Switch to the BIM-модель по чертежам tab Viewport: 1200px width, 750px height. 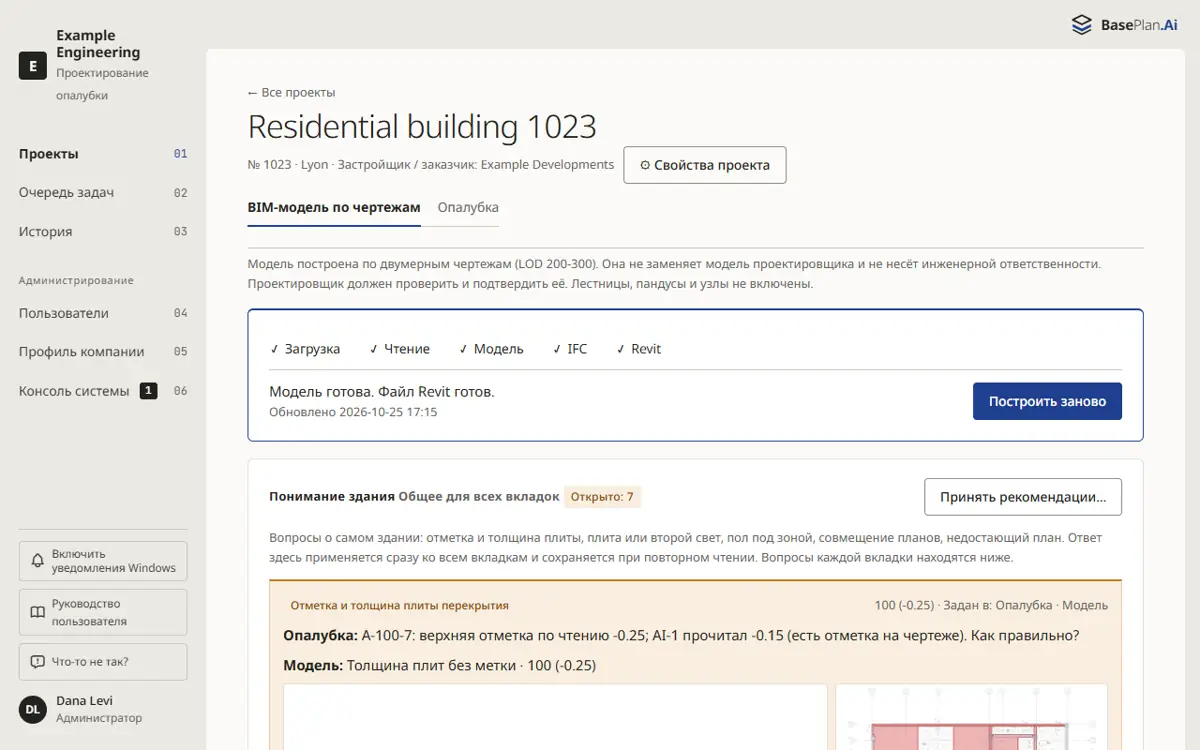click(x=334, y=208)
